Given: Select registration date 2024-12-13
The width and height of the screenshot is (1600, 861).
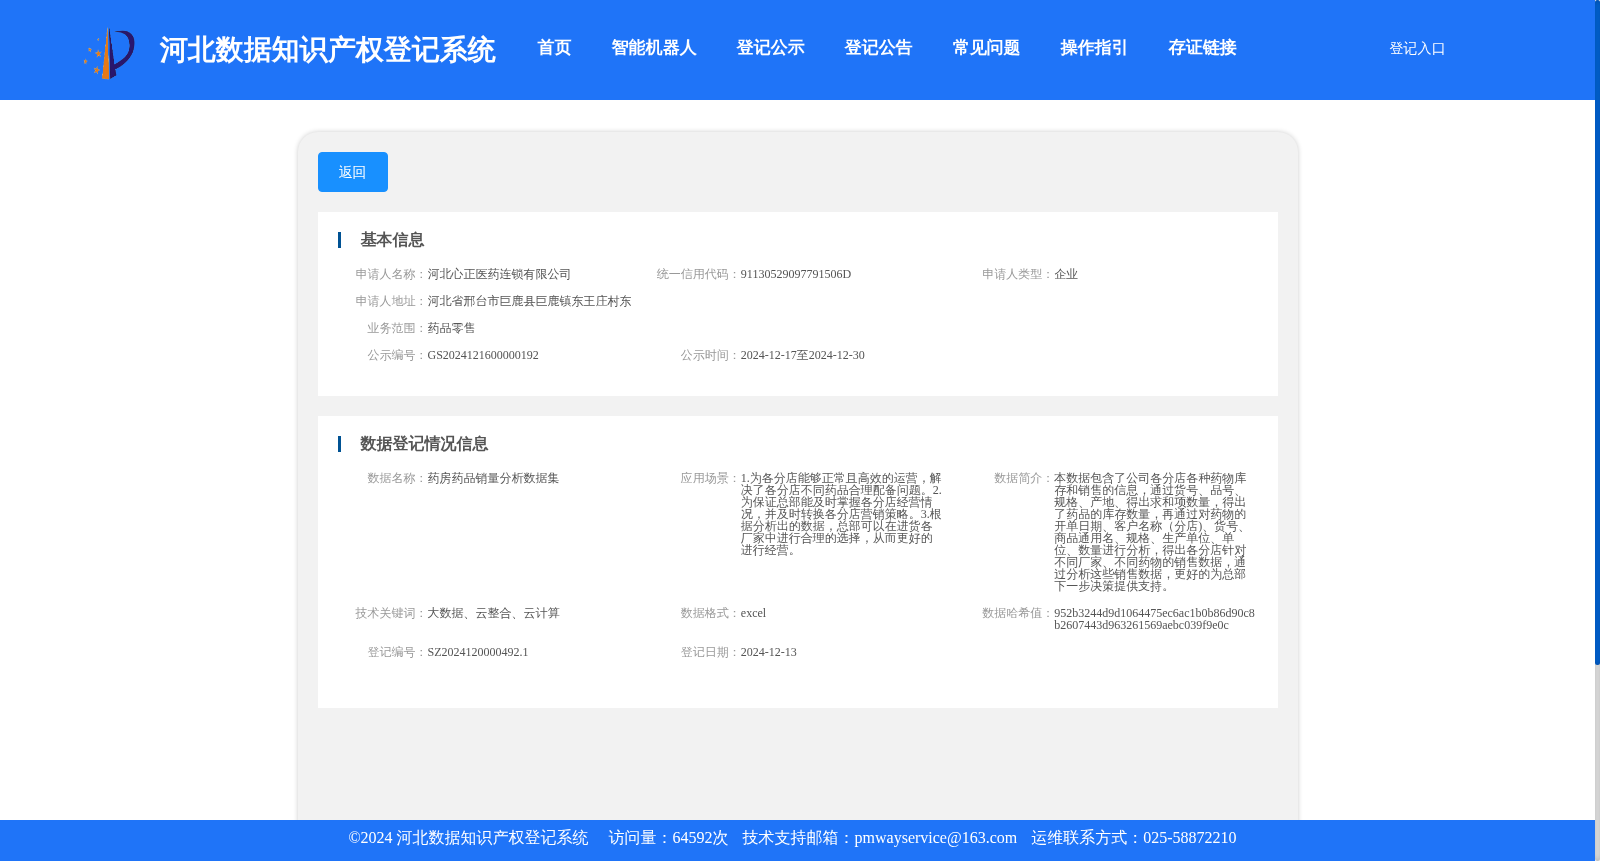Looking at the screenshot, I should (768, 652).
